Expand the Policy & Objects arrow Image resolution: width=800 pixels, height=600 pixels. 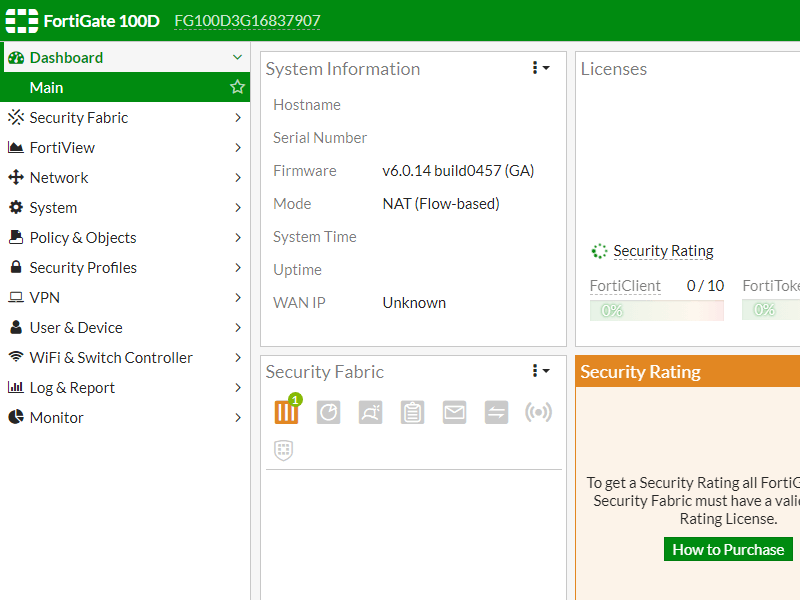(238, 237)
